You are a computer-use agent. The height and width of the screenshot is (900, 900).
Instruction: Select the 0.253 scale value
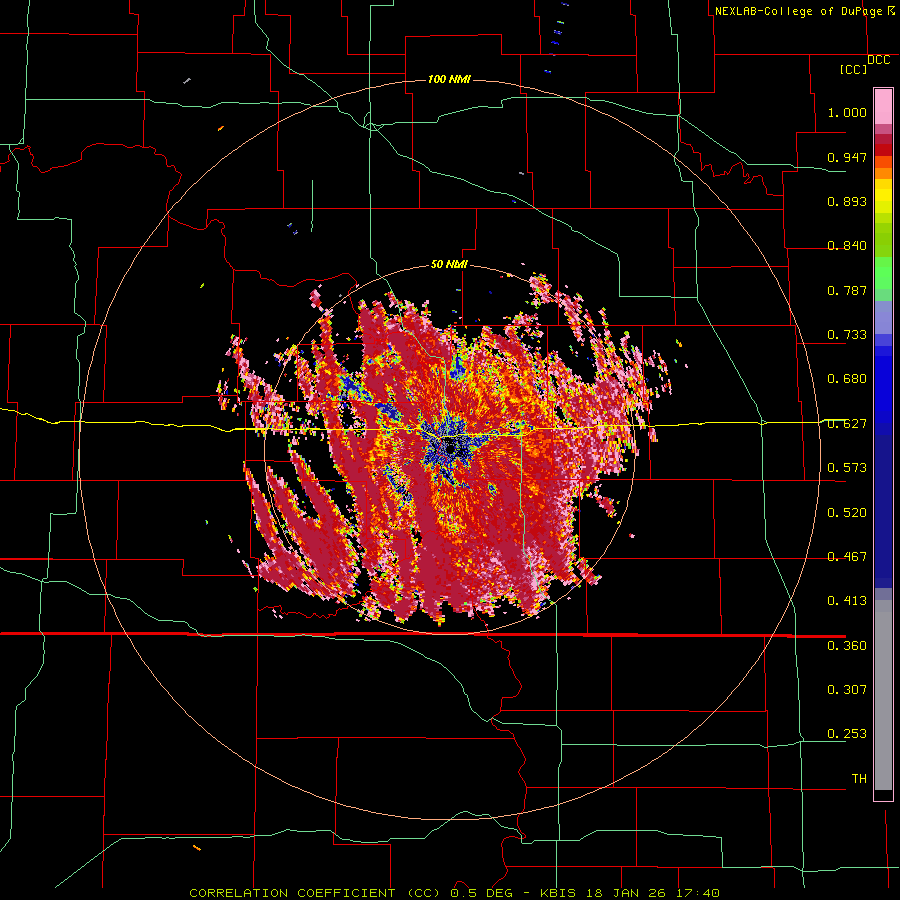click(847, 734)
